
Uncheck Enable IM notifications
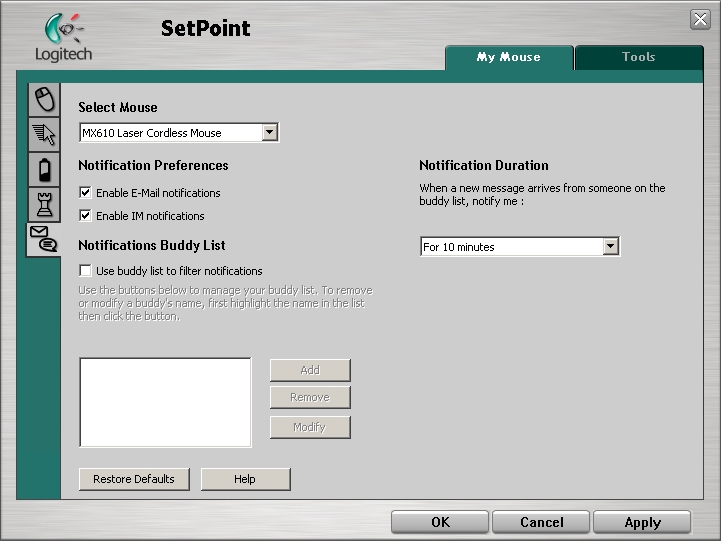point(86,216)
